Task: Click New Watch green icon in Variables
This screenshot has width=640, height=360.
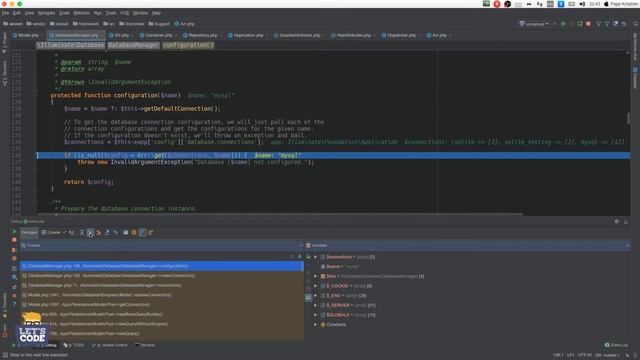Action: 308,257
